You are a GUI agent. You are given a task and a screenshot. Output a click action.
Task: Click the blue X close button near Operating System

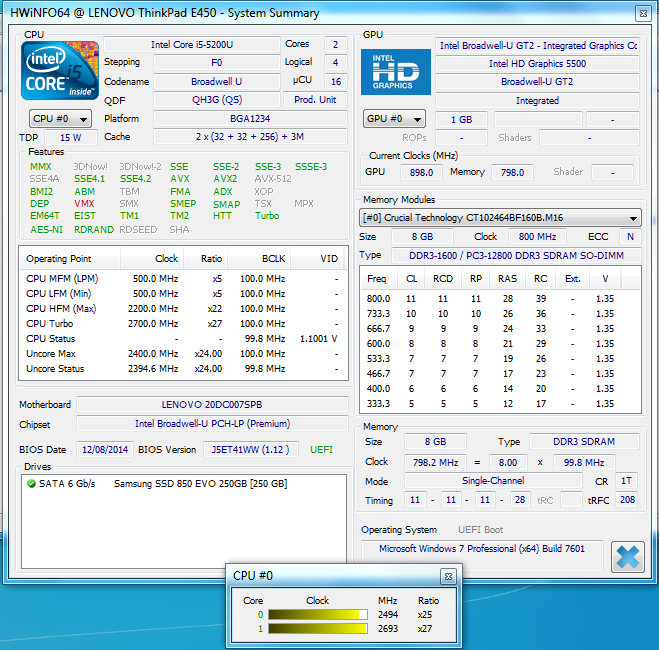point(627,557)
